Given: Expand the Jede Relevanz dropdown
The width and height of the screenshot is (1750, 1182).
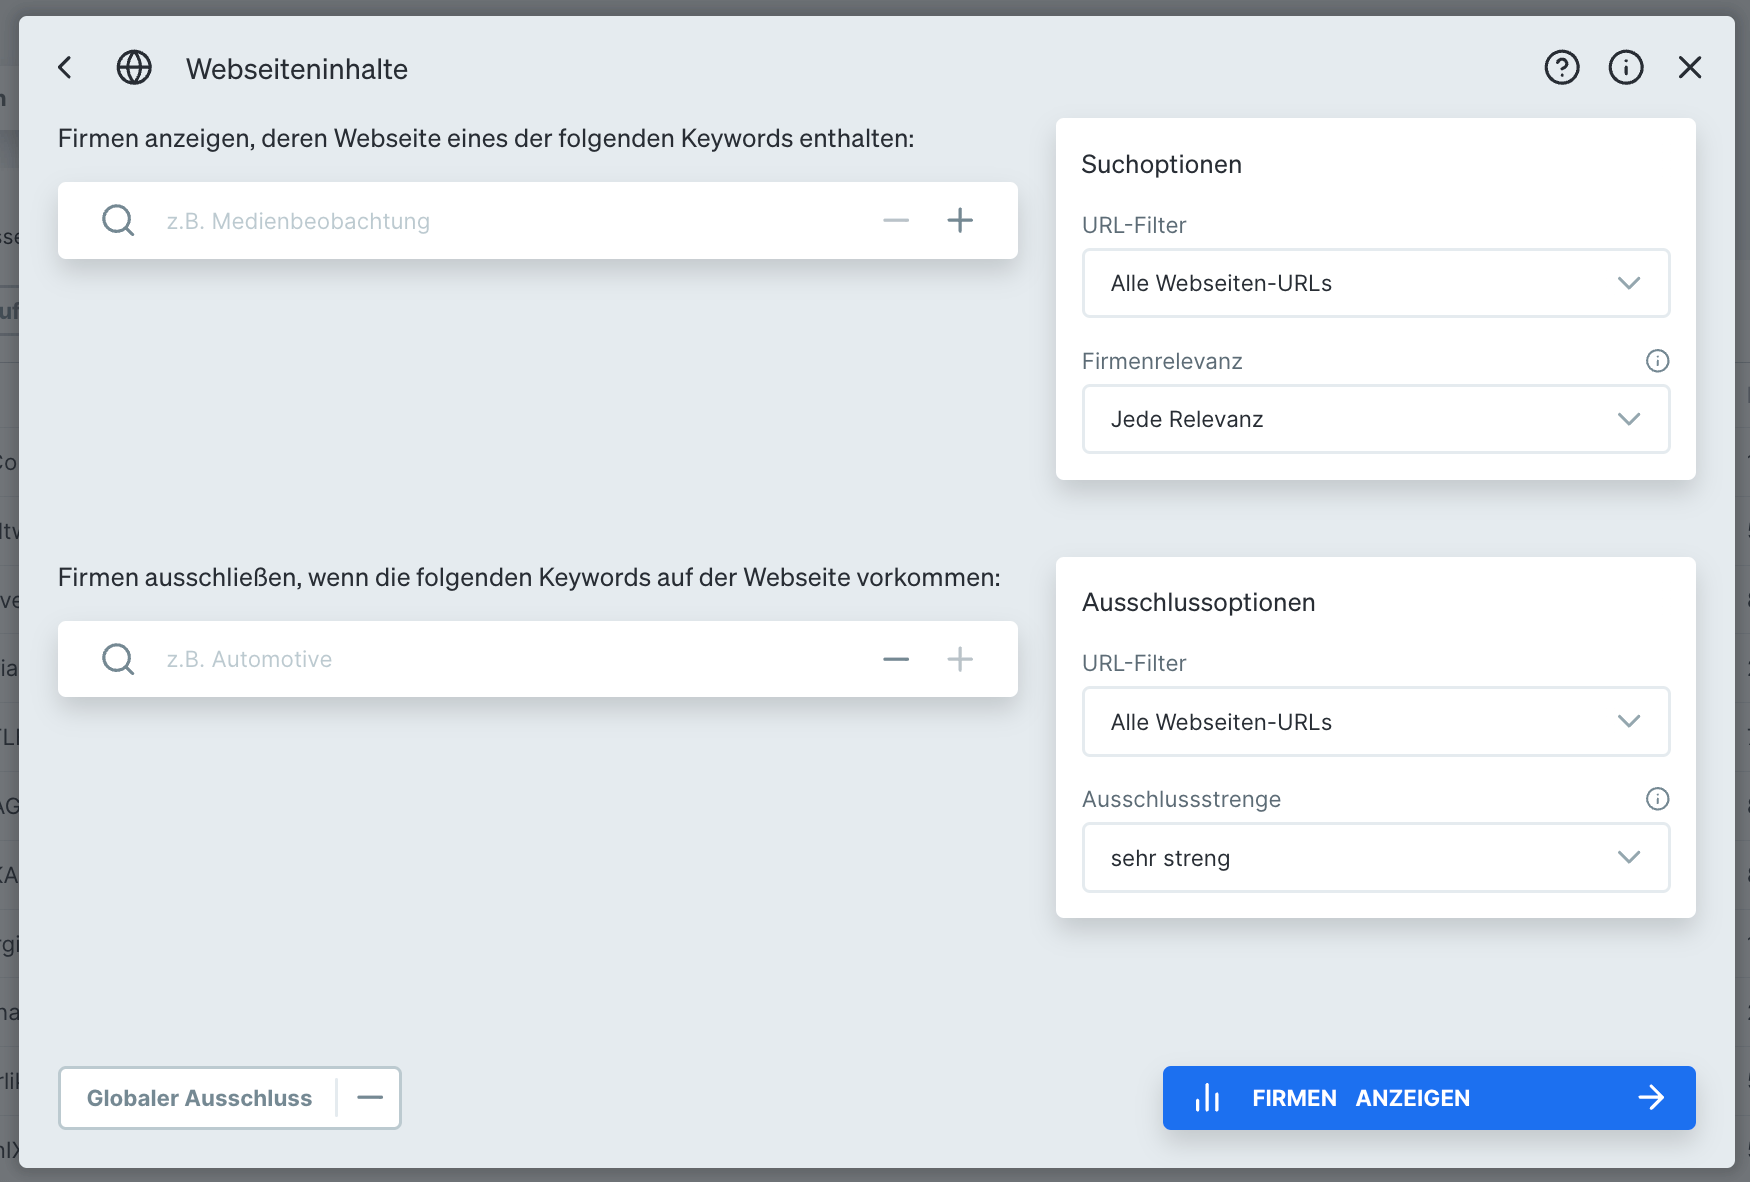Looking at the screenshot, I should pyautogui.click(x=1375, y=419).
